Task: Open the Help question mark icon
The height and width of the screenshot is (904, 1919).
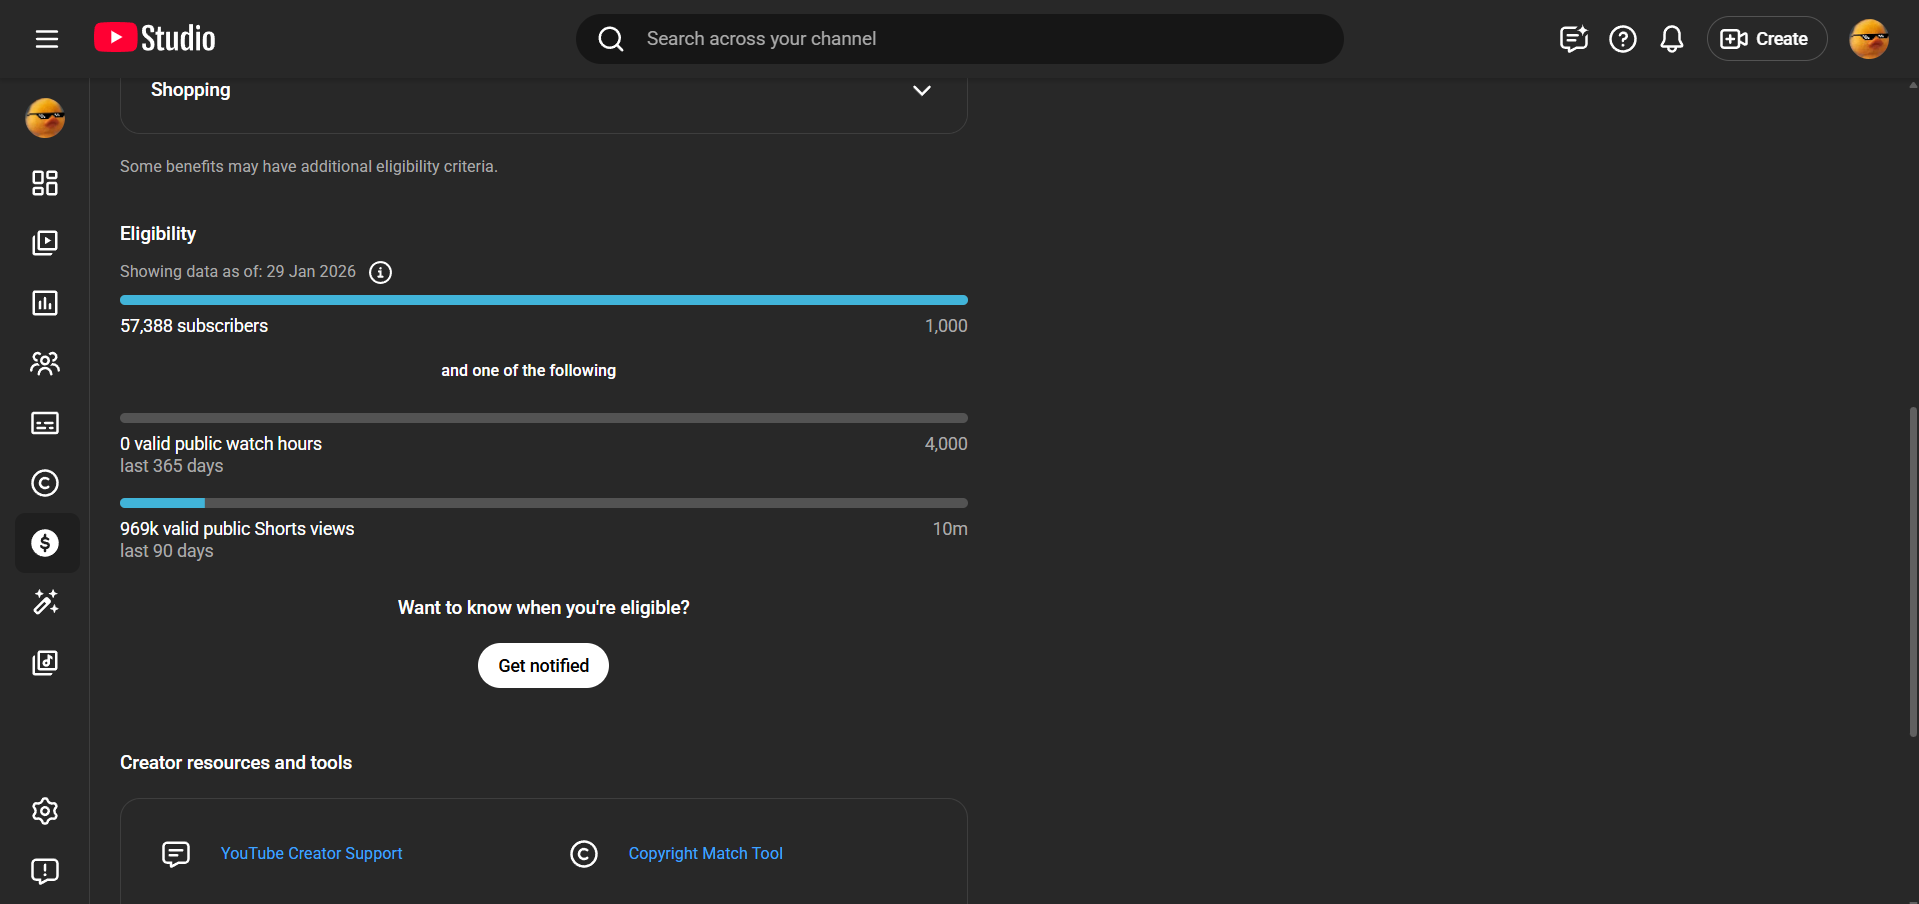Action: click(1622, 39)
